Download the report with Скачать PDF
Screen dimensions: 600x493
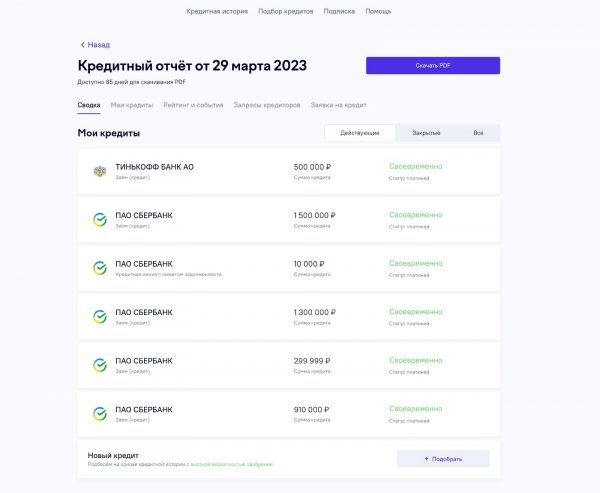pos(433,65)
